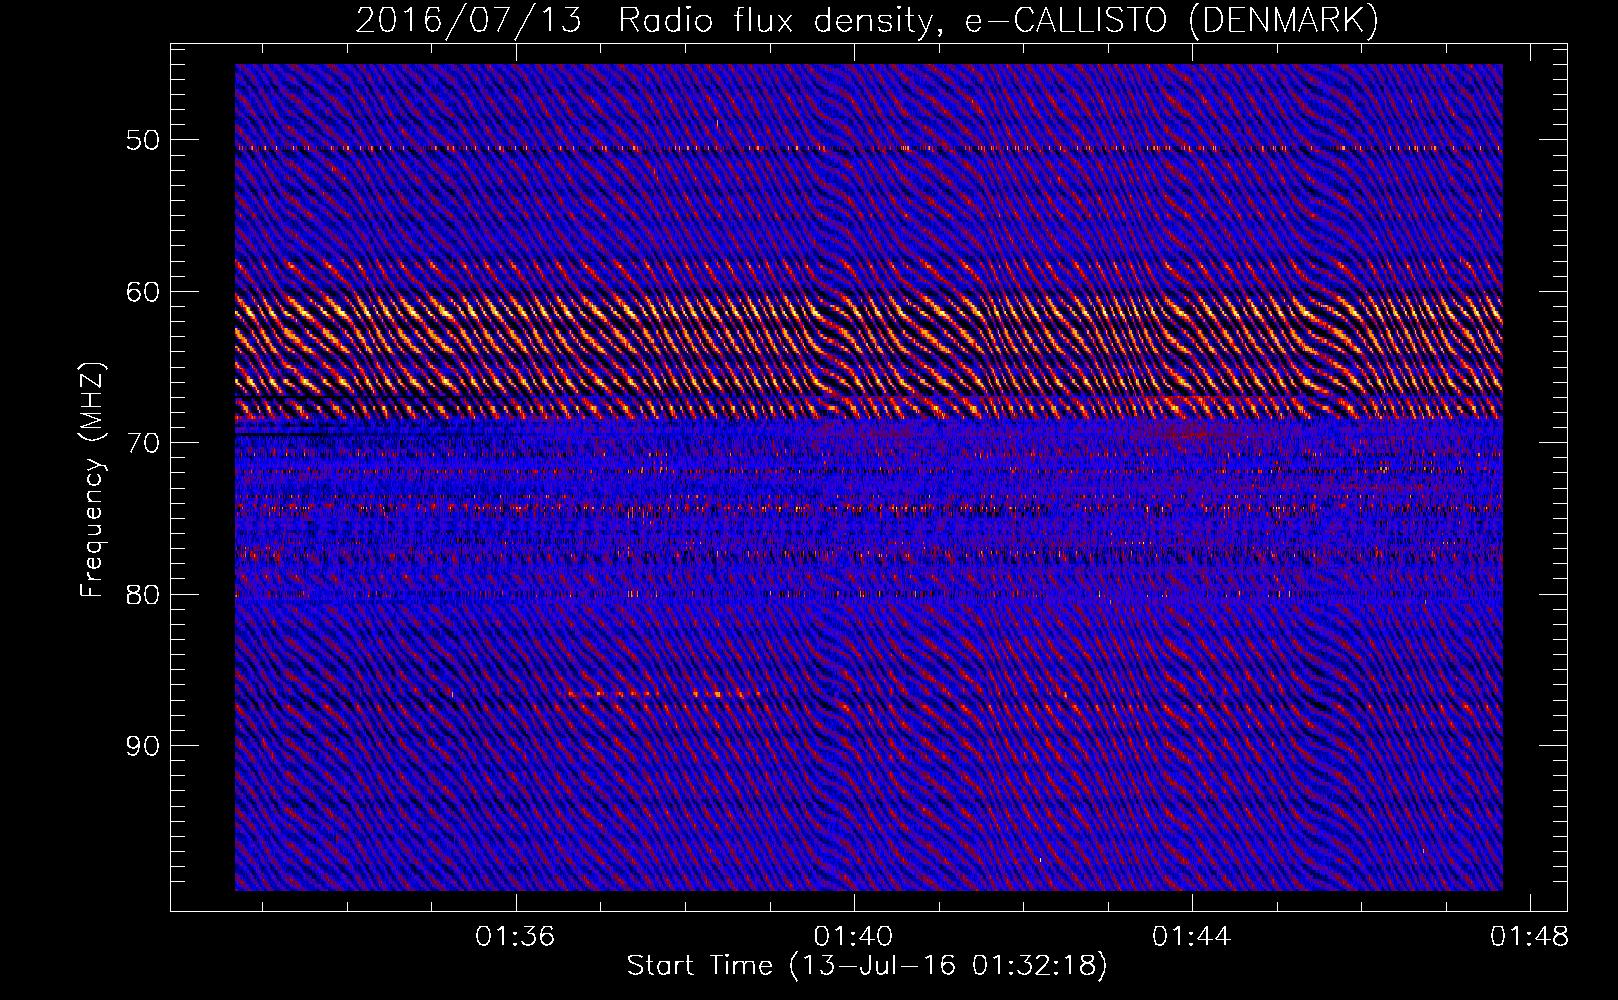Click the frequency tick label '60'
This screenshot has height=1000, width=1618.
click(143, 292)
